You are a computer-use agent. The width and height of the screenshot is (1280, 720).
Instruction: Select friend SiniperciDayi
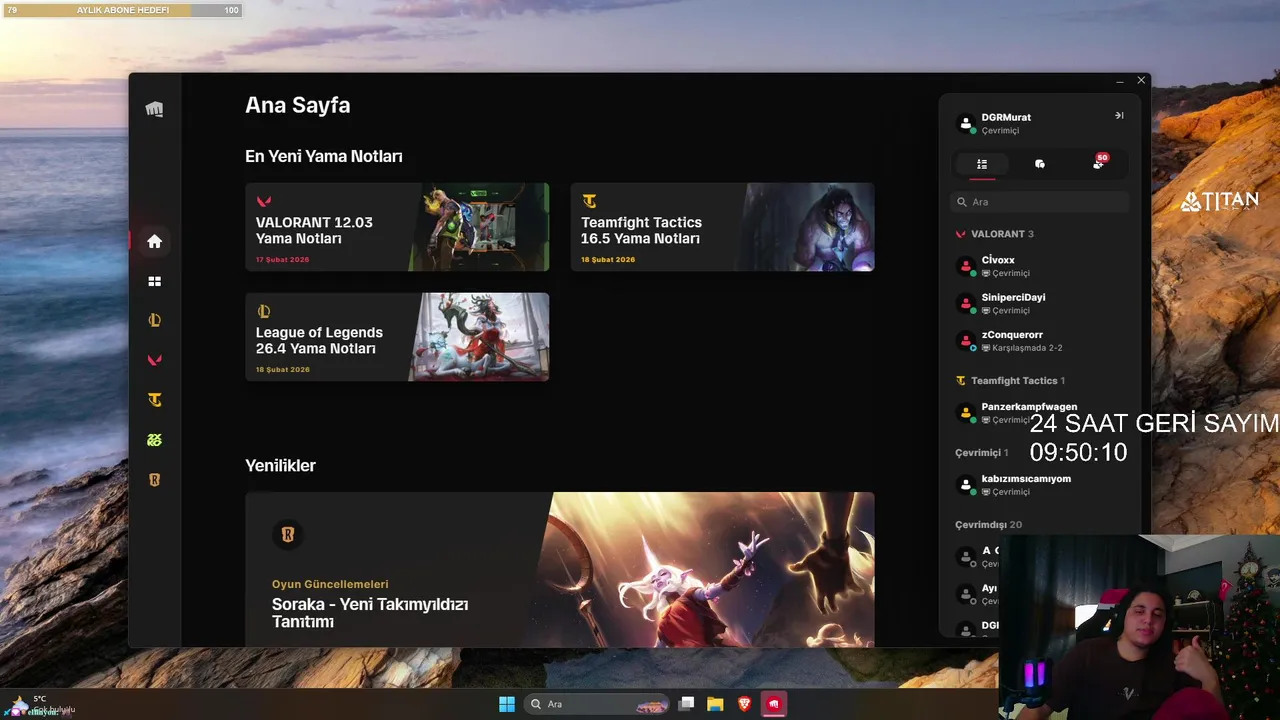click(1040, 303)
